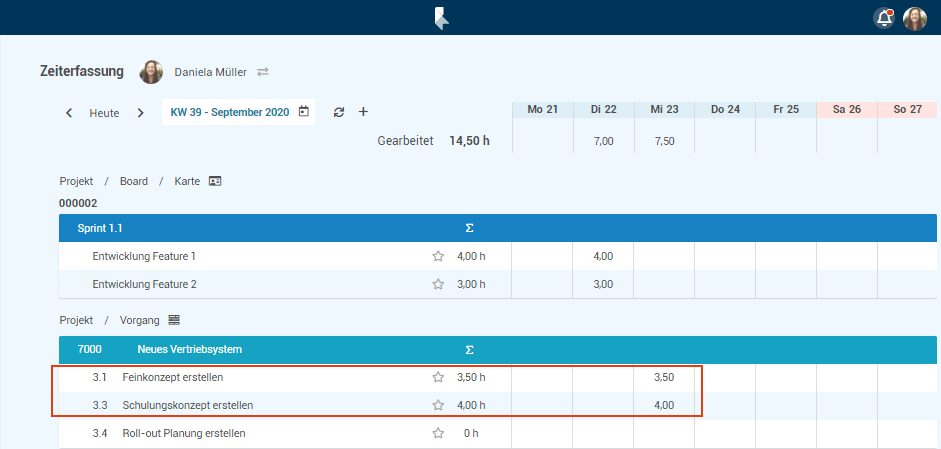Open the Entwicklung Feature 2 row
Screen dimensions: 941x449
point(145,284)
